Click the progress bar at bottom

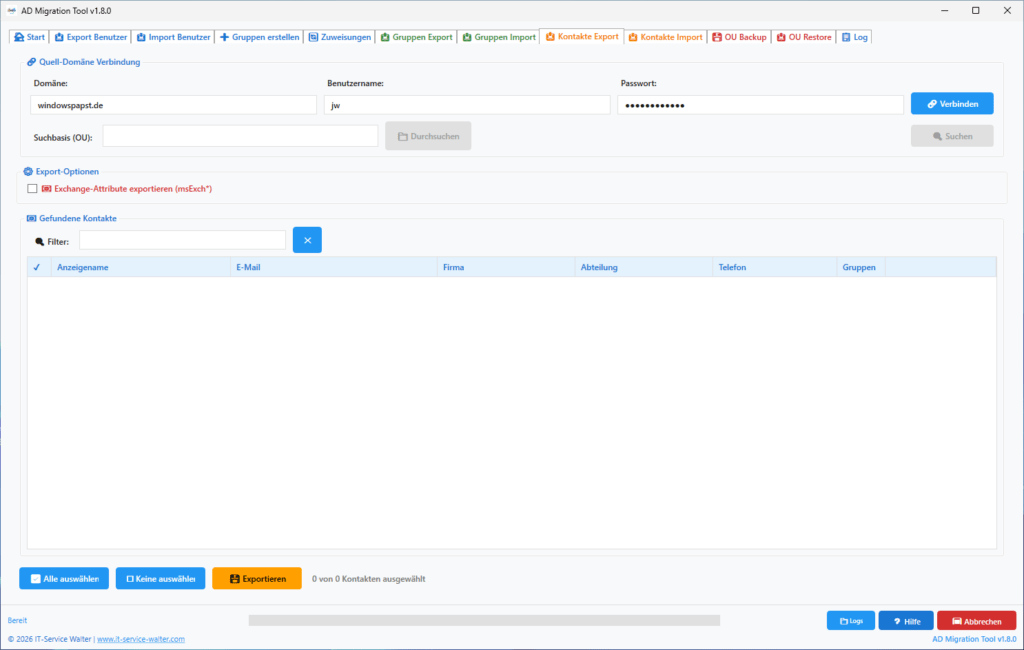tap(484, 620)
